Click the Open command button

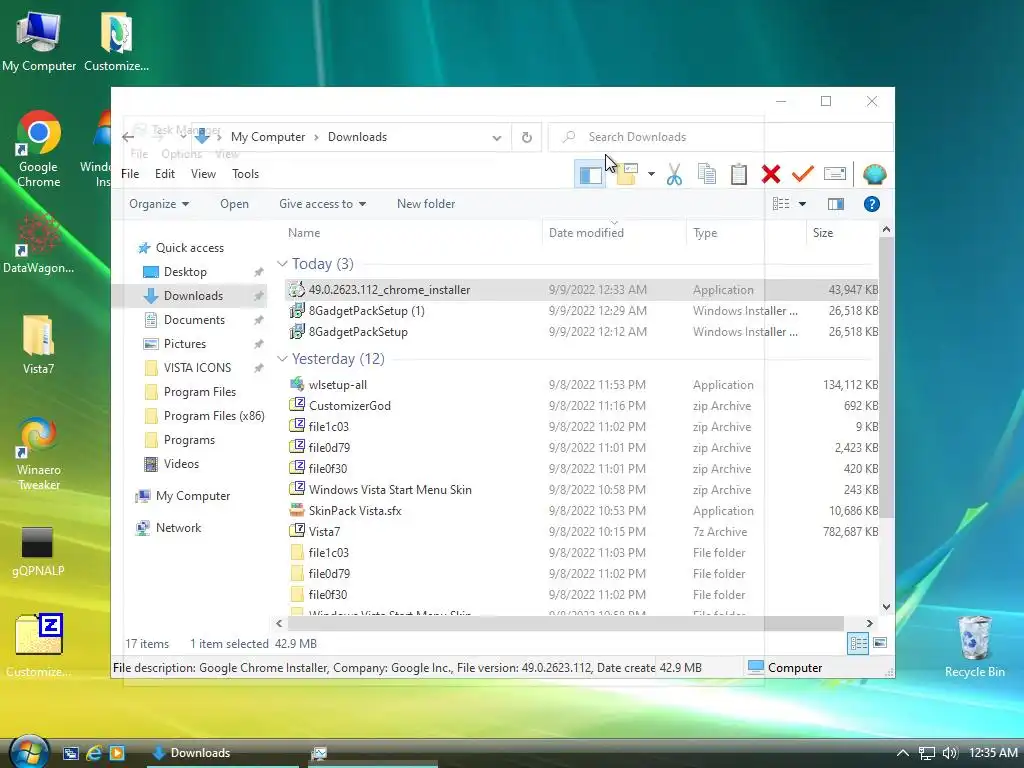point(234,204)
